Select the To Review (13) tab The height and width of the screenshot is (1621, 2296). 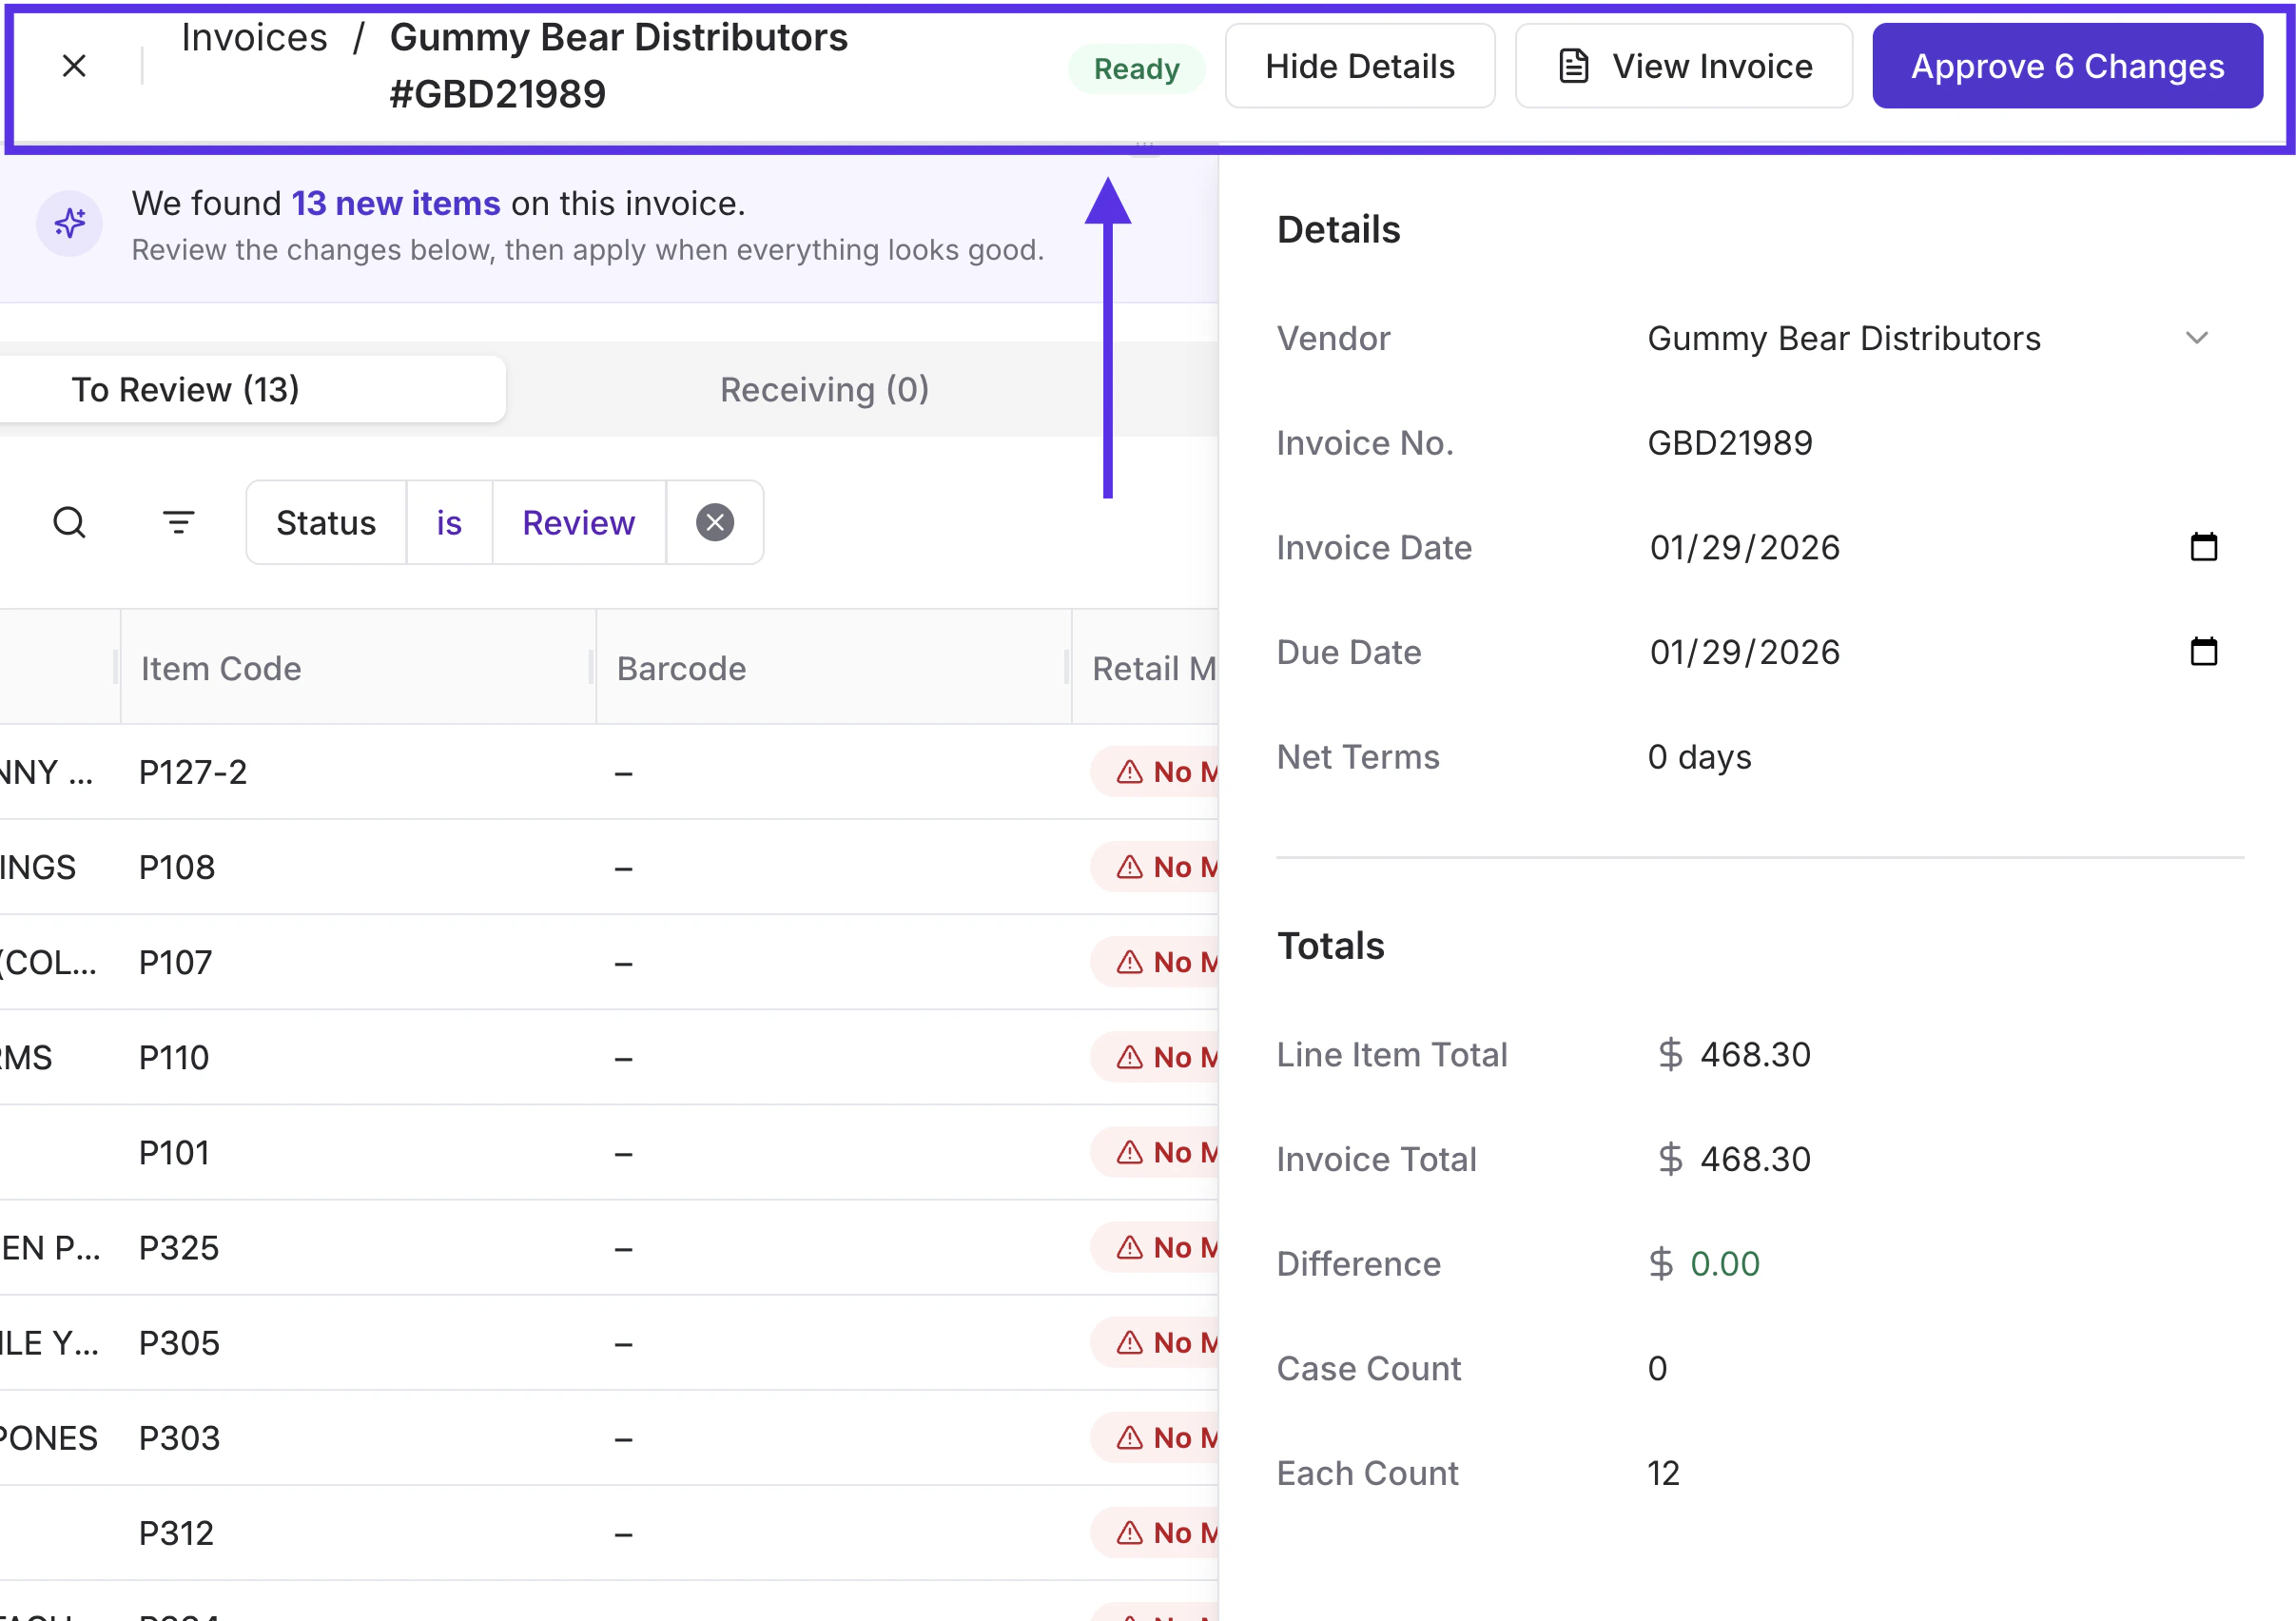click(186, 389)
